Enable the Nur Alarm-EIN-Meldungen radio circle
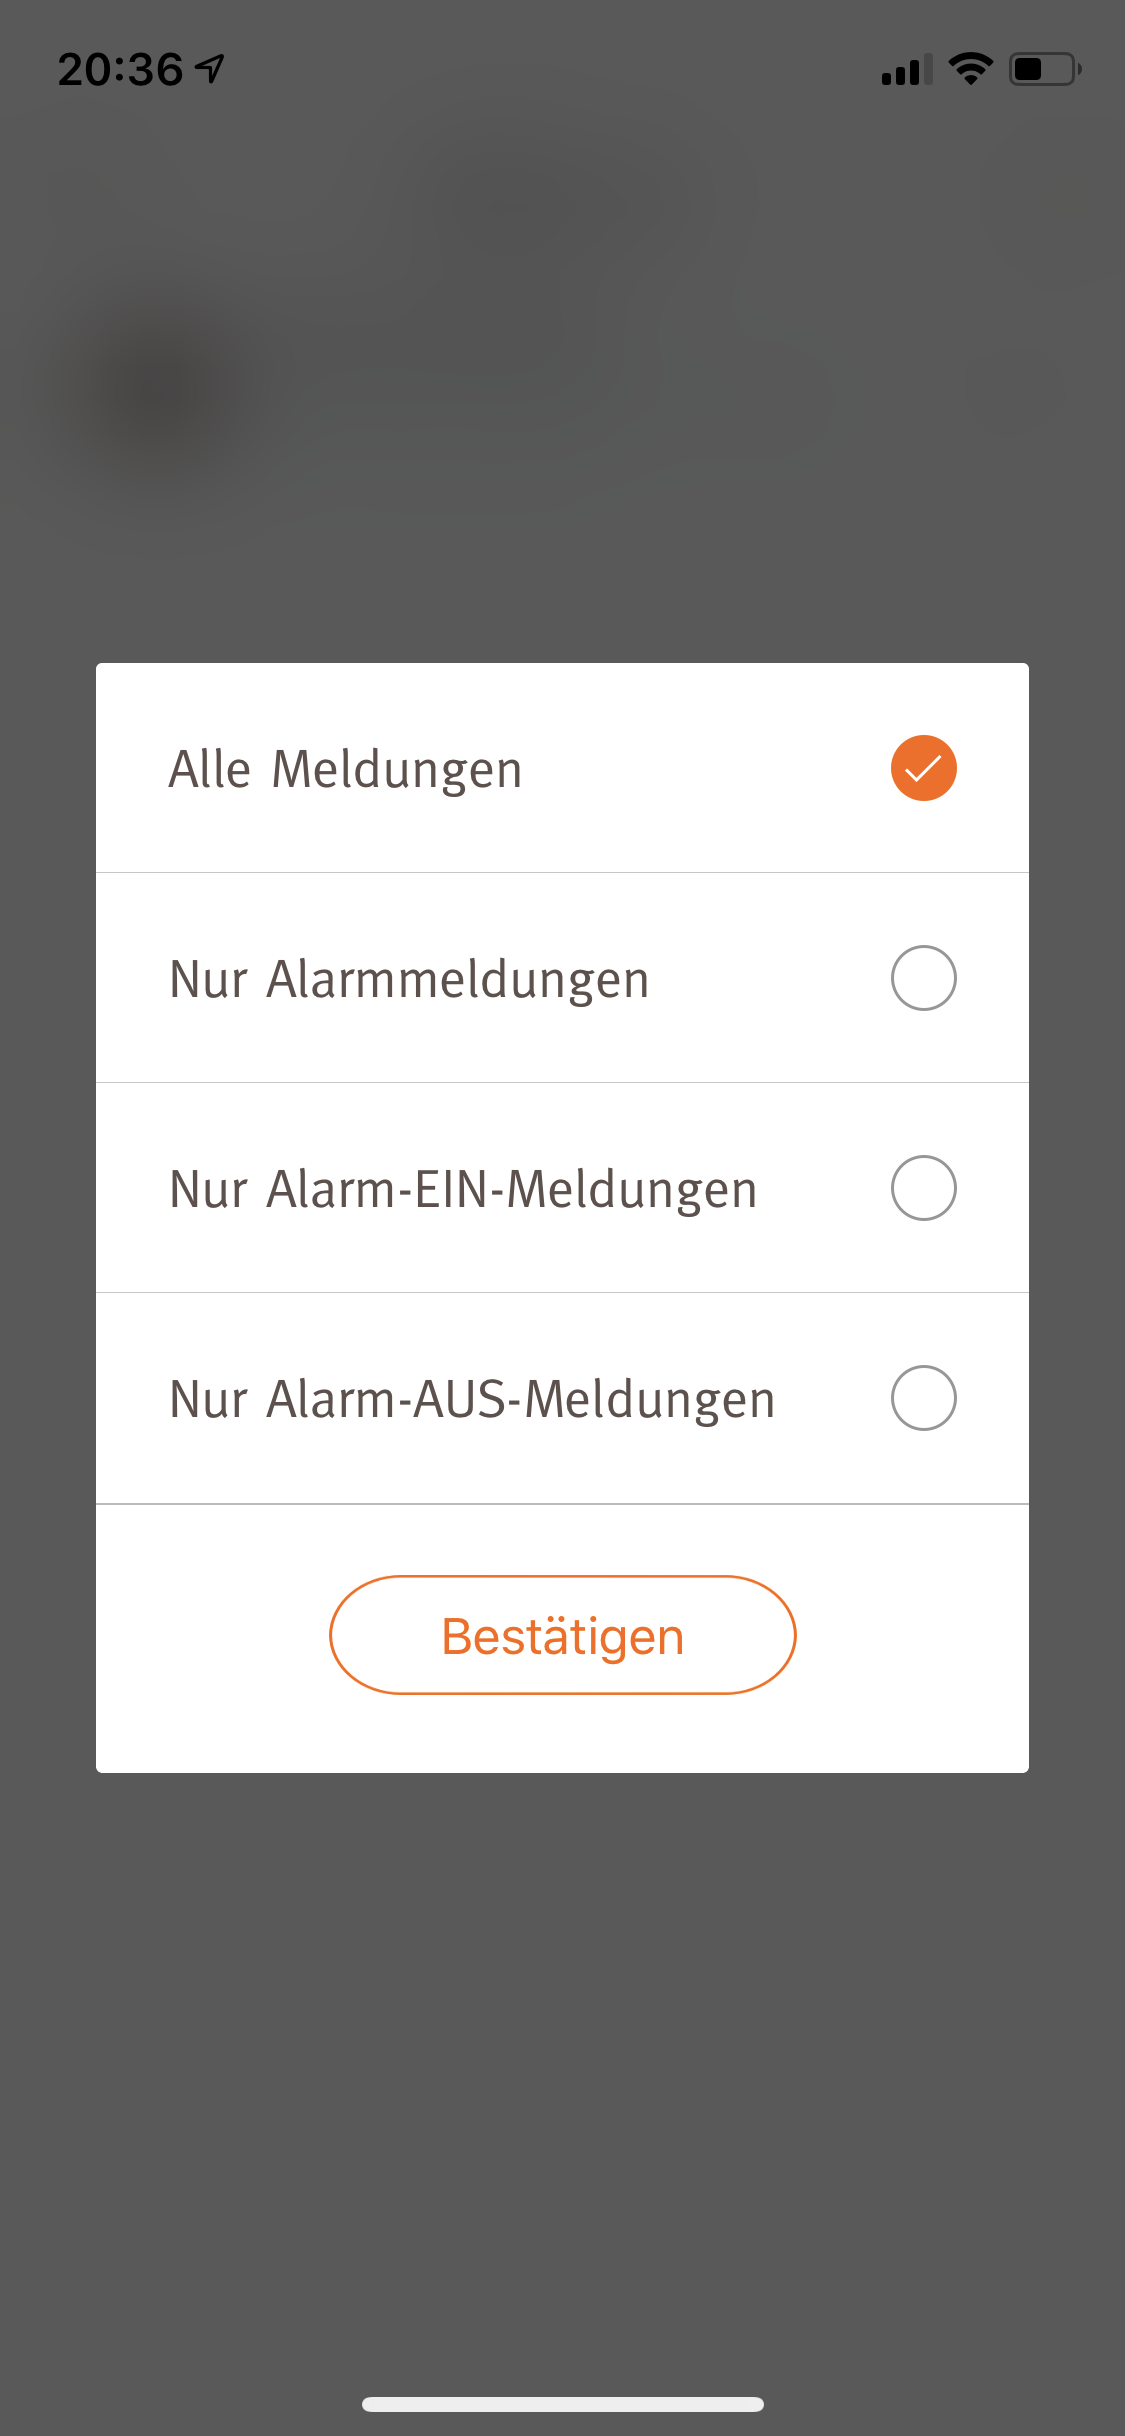1125x2436 pixels. coord(923,1188)
